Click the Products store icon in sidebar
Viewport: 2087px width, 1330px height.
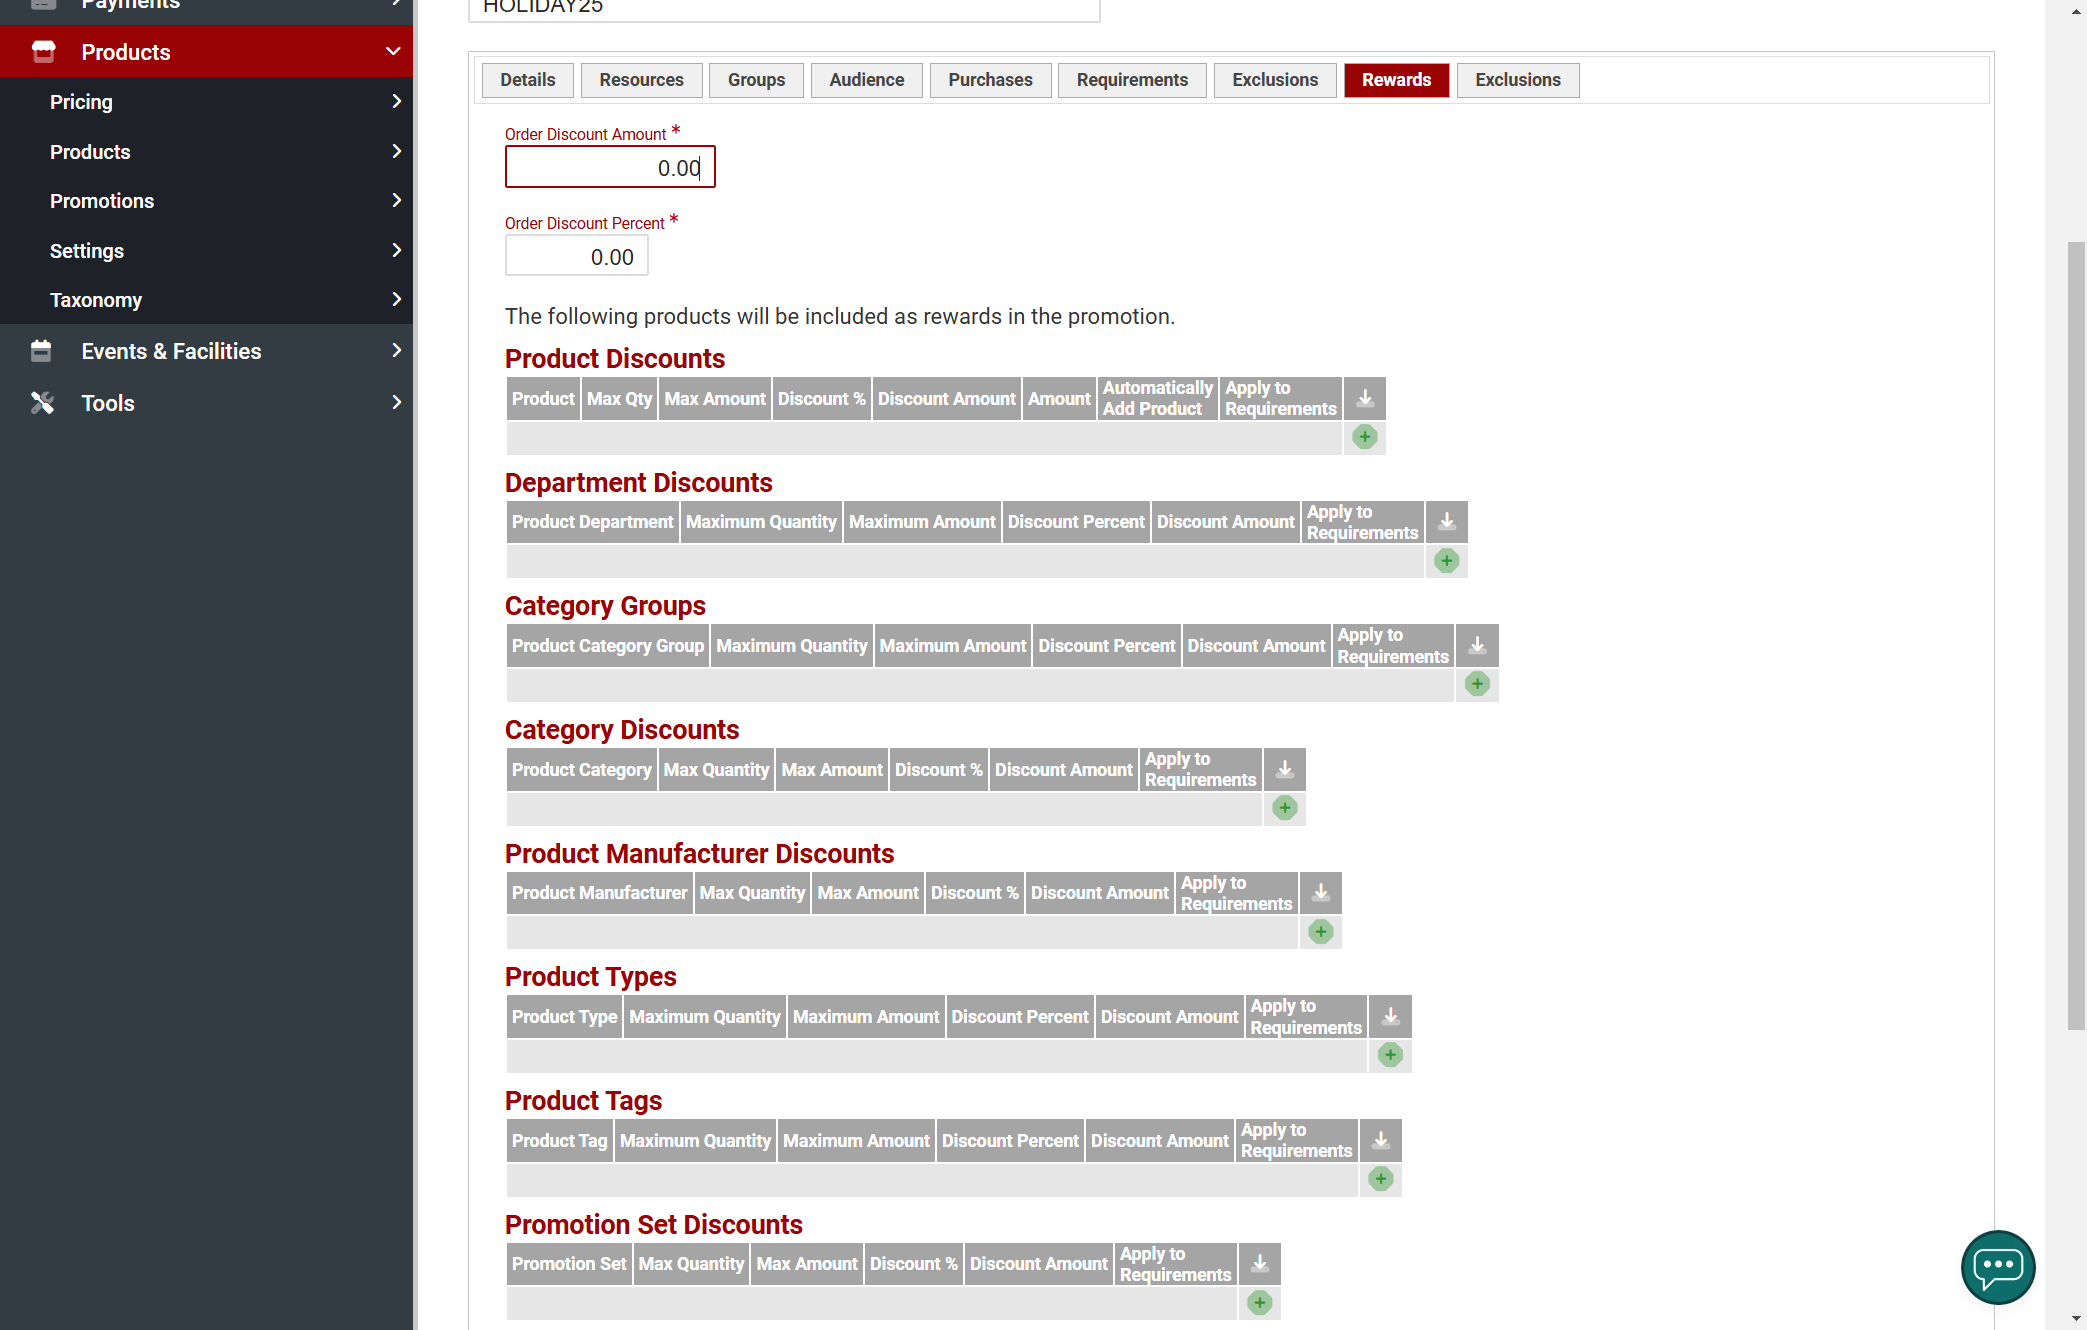43,52
